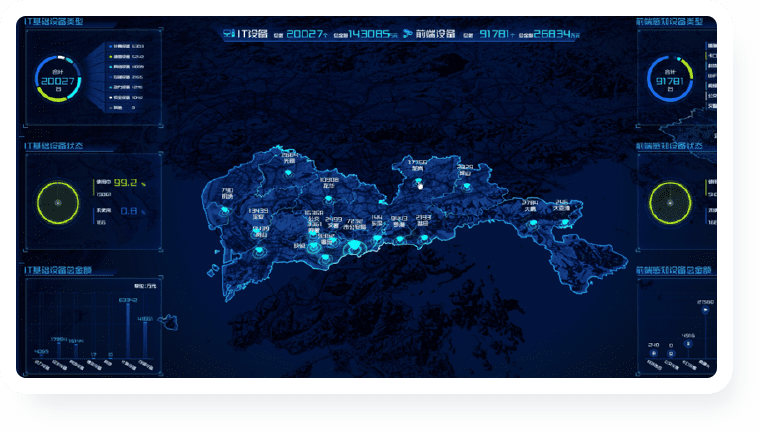Toggle the first blue-dot legend entry
The height and width of the screenshot is (432, 760).
point(127,47)
